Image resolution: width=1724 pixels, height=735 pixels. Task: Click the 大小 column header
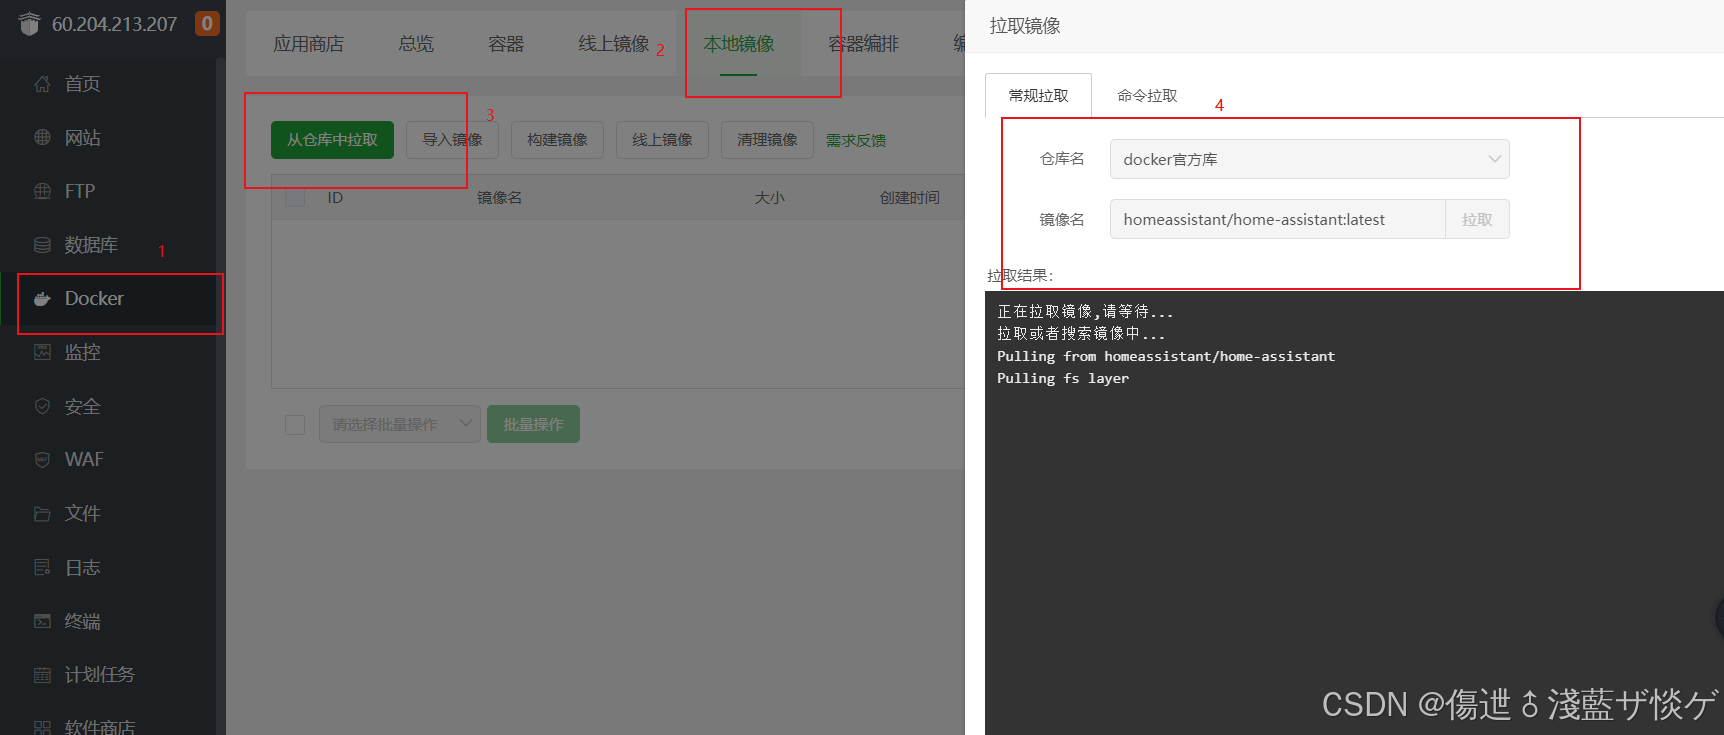coord(769,198)
